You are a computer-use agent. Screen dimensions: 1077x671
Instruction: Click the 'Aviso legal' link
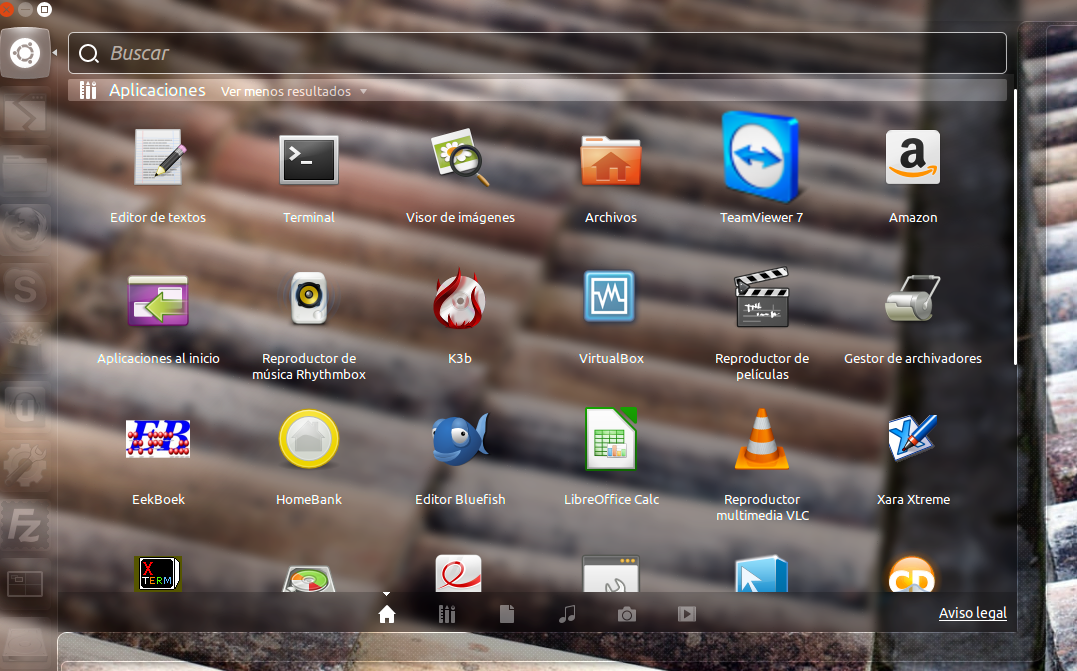coord(972,613)
